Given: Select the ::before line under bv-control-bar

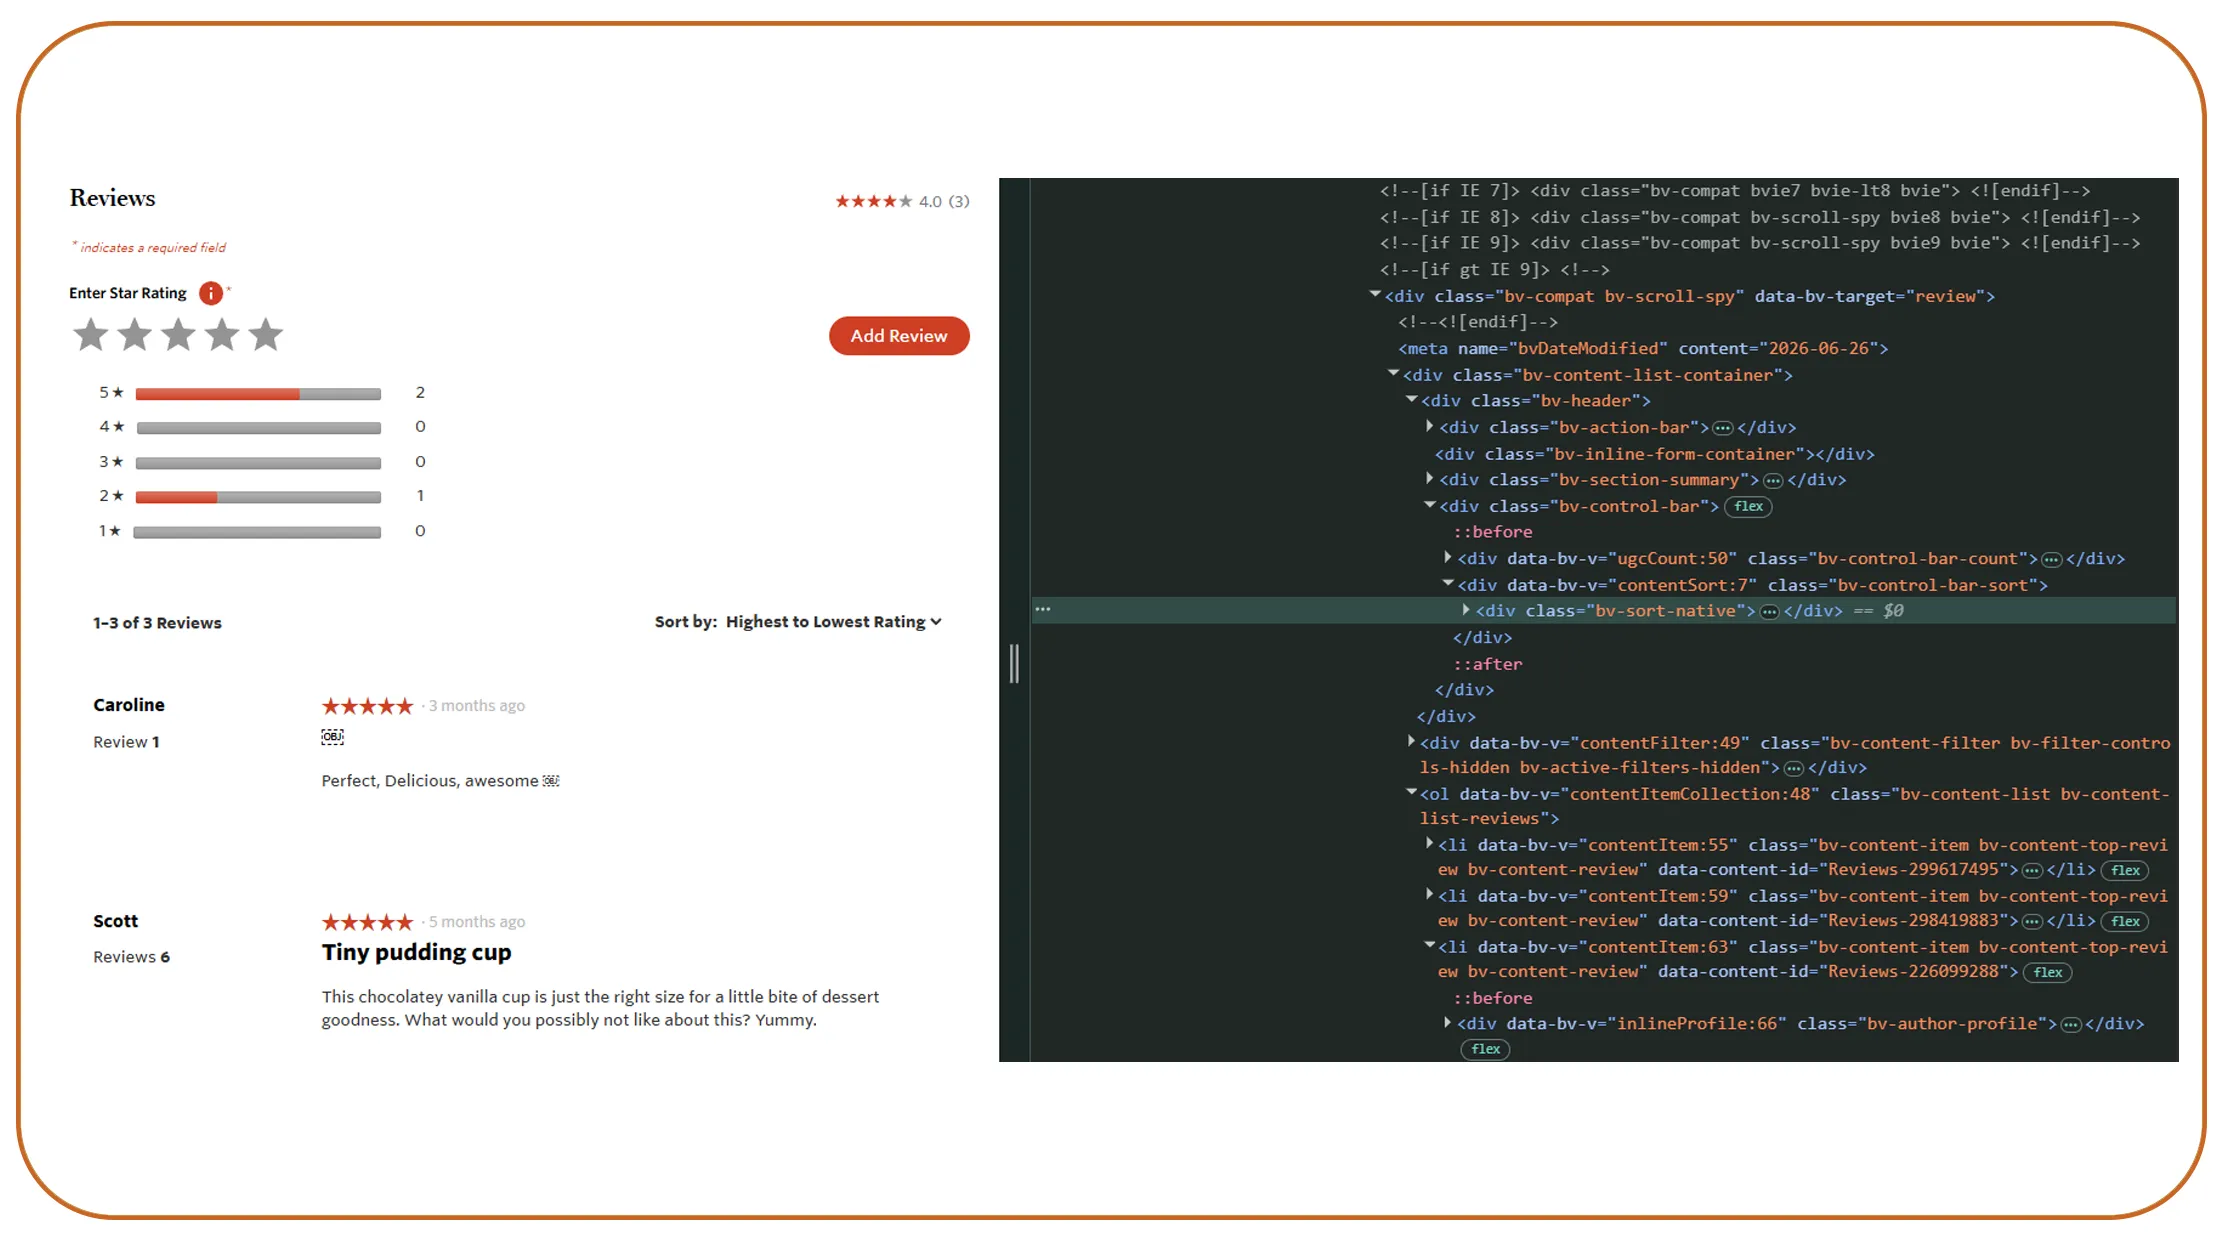Looking at the screenshot, I should 1493,532.
